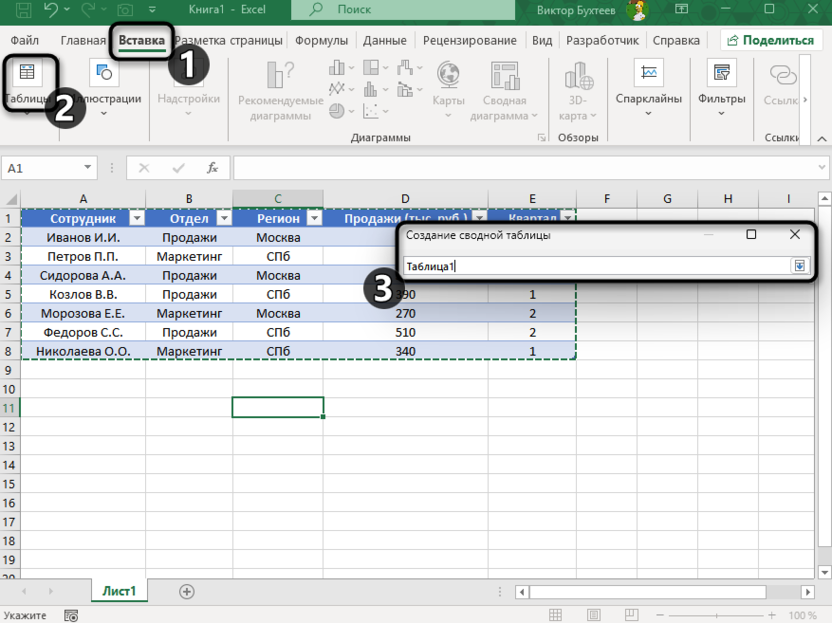Select the Лист1 sheet tab
This screenshot has width=832, height=623.
pos(119,592)
